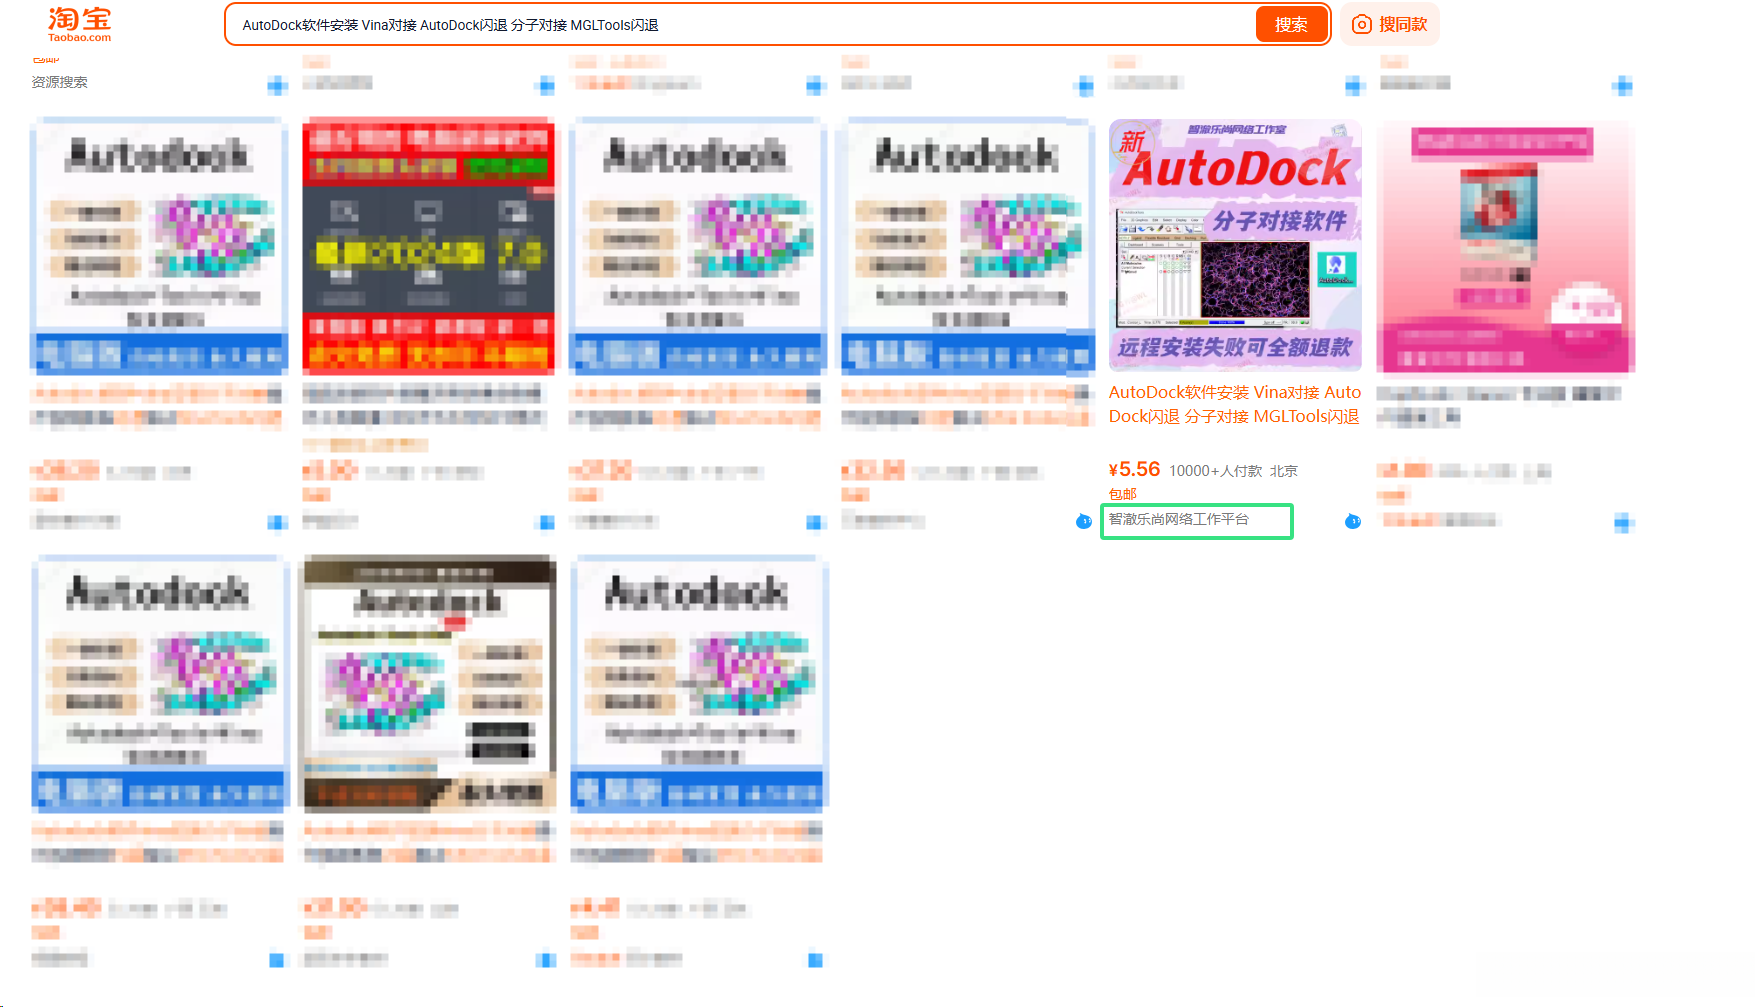Click the orange 搜索 button

tap(1291, 24)
